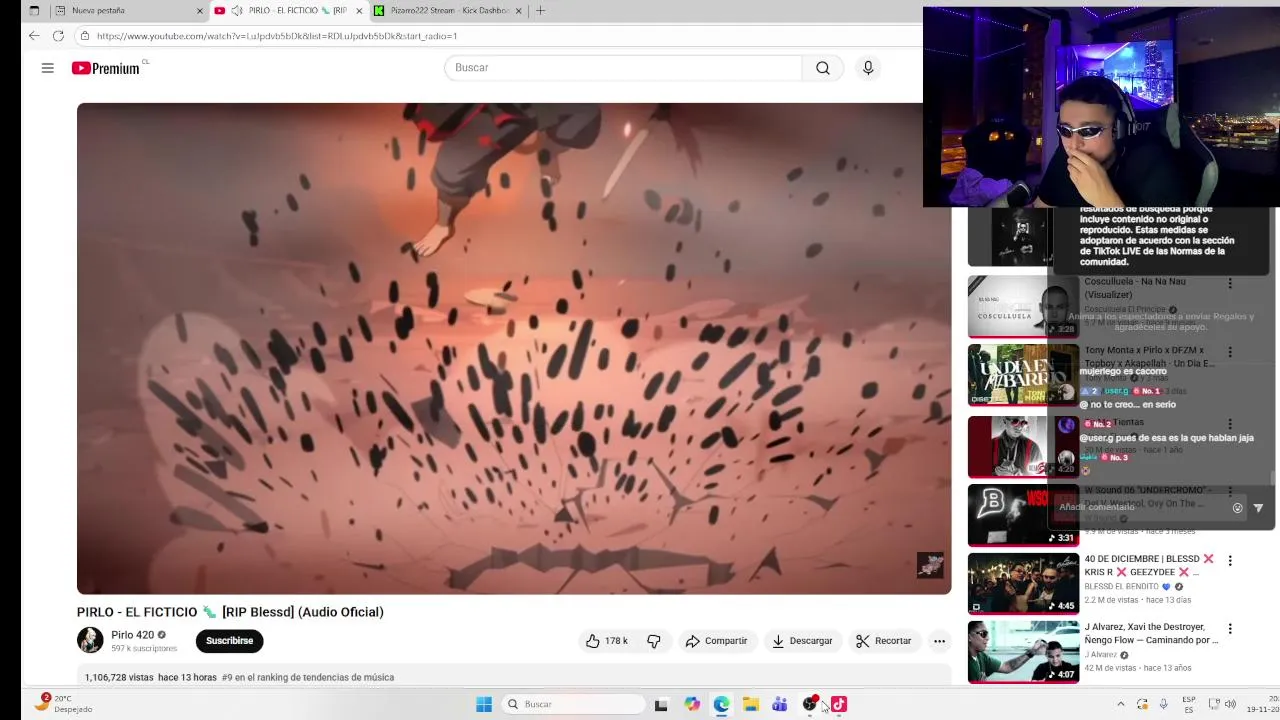The width and height of the screenshot is (1280, 720).
Task: Click the channel watermark in the video corner
Action: point(930,565)
